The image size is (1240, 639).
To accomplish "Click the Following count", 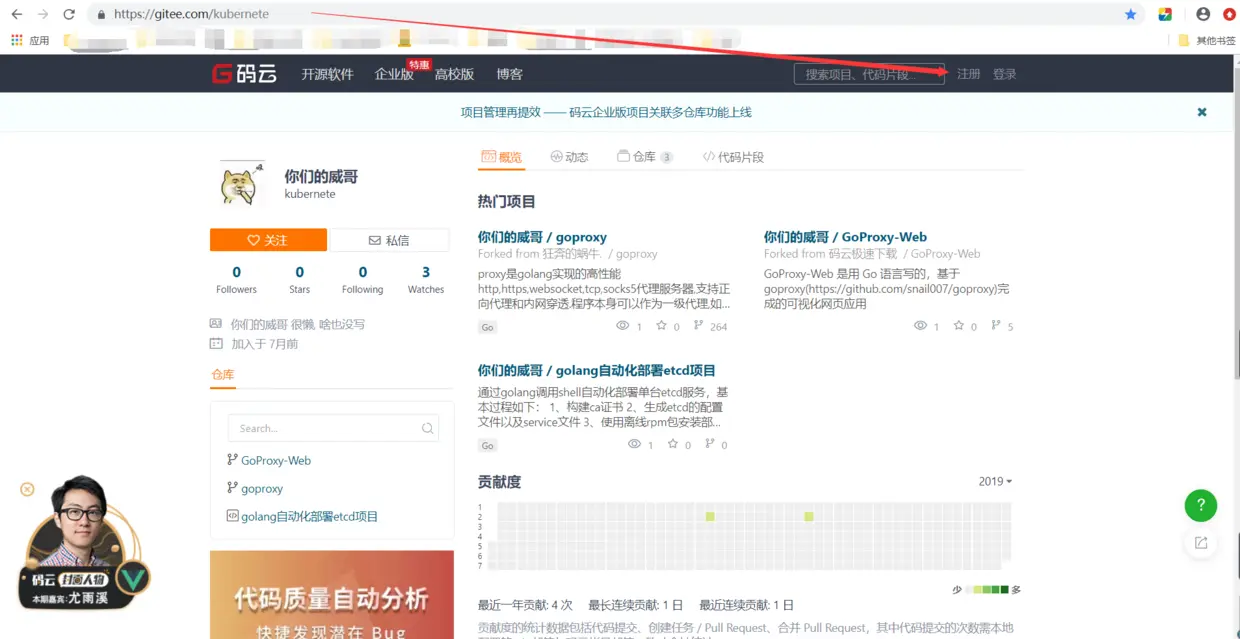I will [x=362, y=272].
